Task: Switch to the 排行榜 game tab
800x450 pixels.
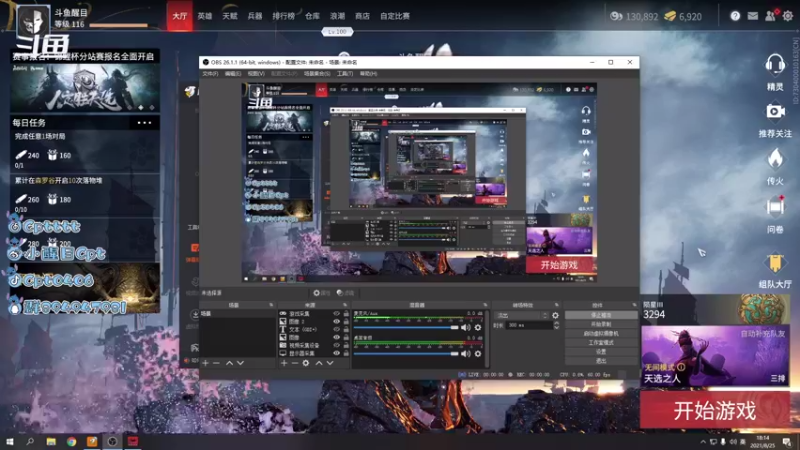Action: click(x=283, y=16)
